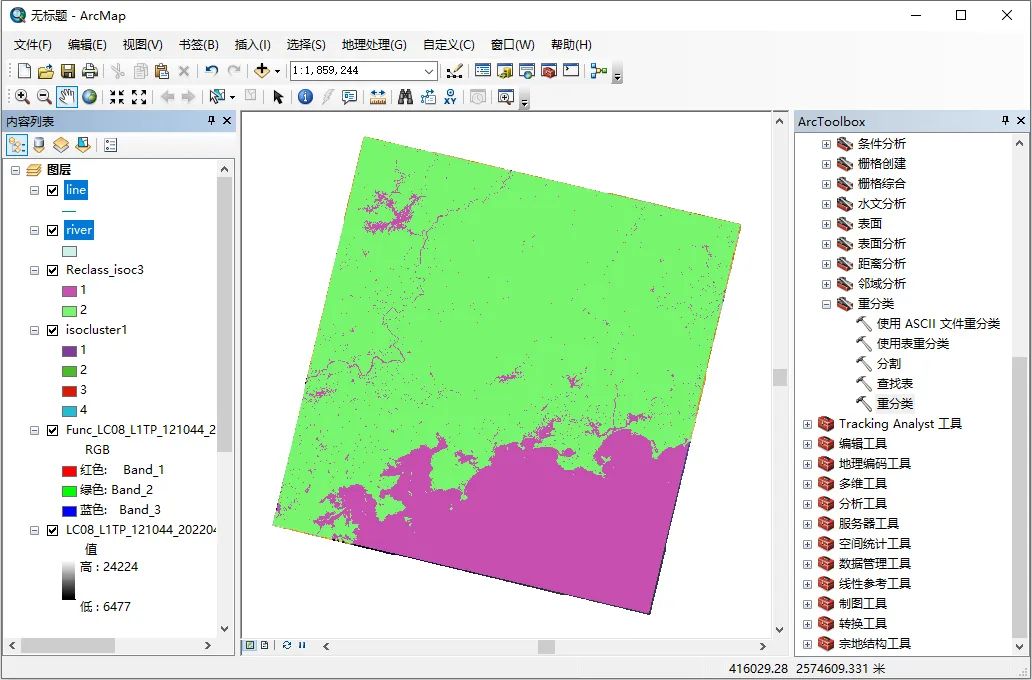Click the Undo arrow icon
This screenshot has width=1032, height=680.
211,70
